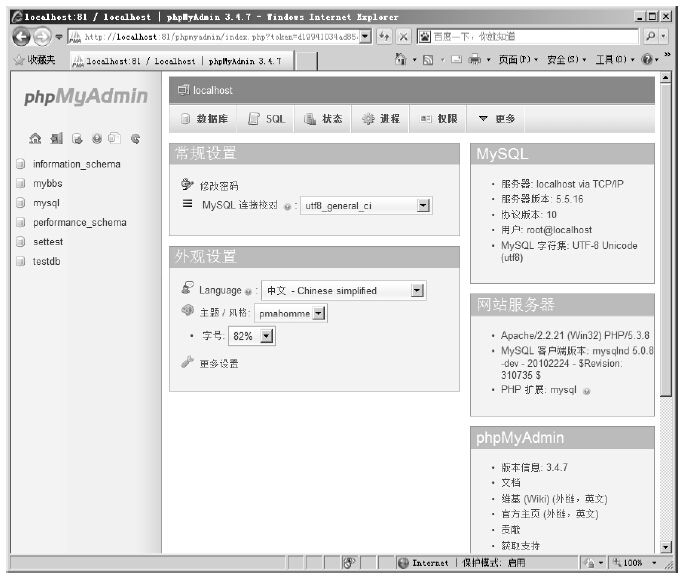
Task: Click the favorites star icon
Action: [19, 60]
